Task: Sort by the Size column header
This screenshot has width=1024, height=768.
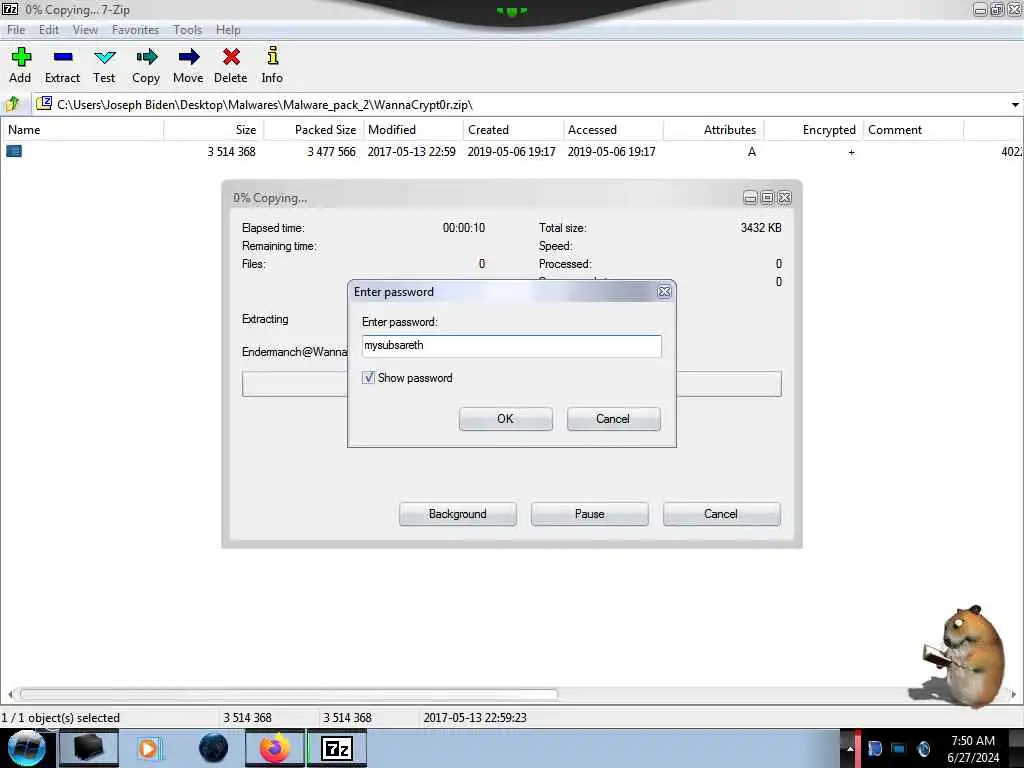Action: pos(214,130)
